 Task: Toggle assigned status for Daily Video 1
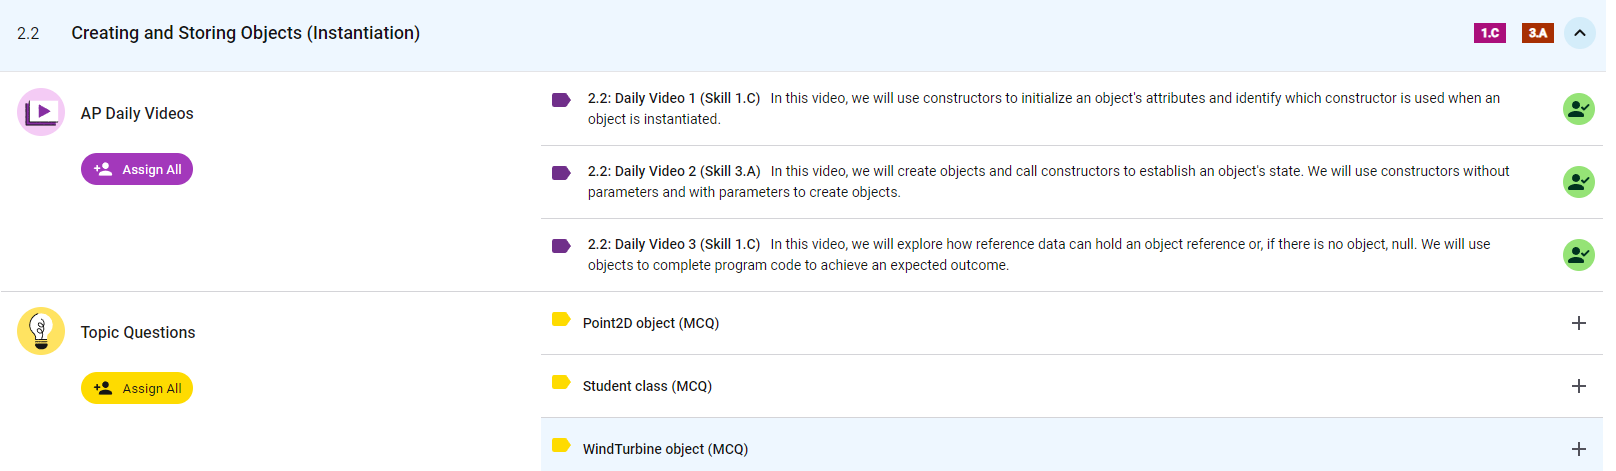pyautogui.click(x=1578, y=109)
